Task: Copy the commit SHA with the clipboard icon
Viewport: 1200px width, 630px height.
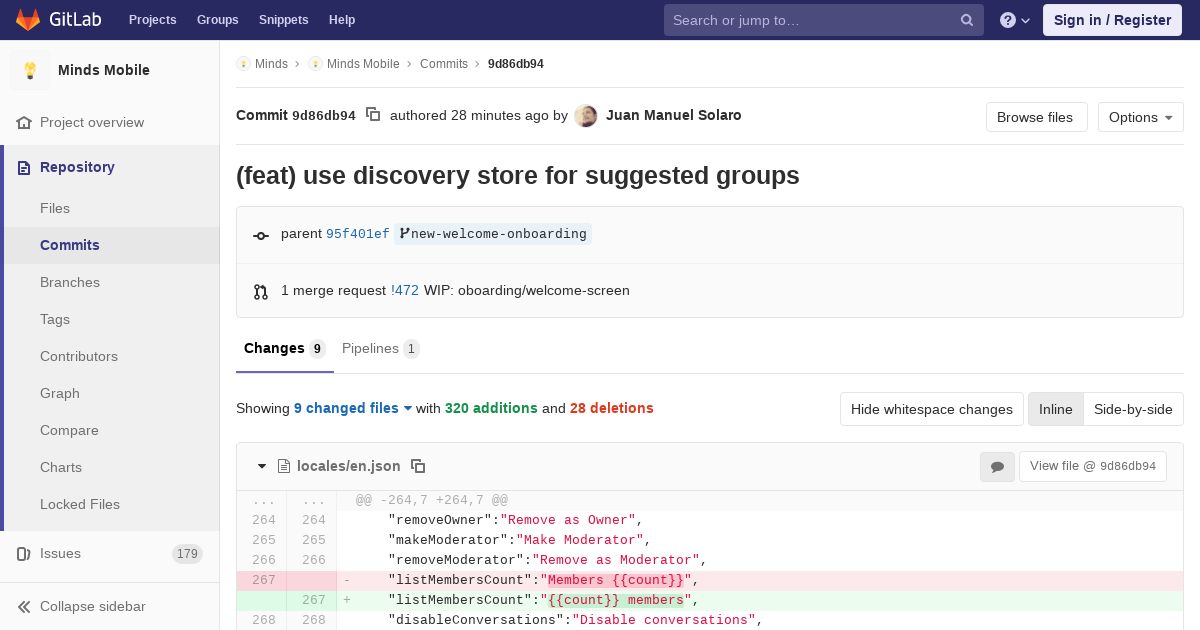Action: point(373,115)
